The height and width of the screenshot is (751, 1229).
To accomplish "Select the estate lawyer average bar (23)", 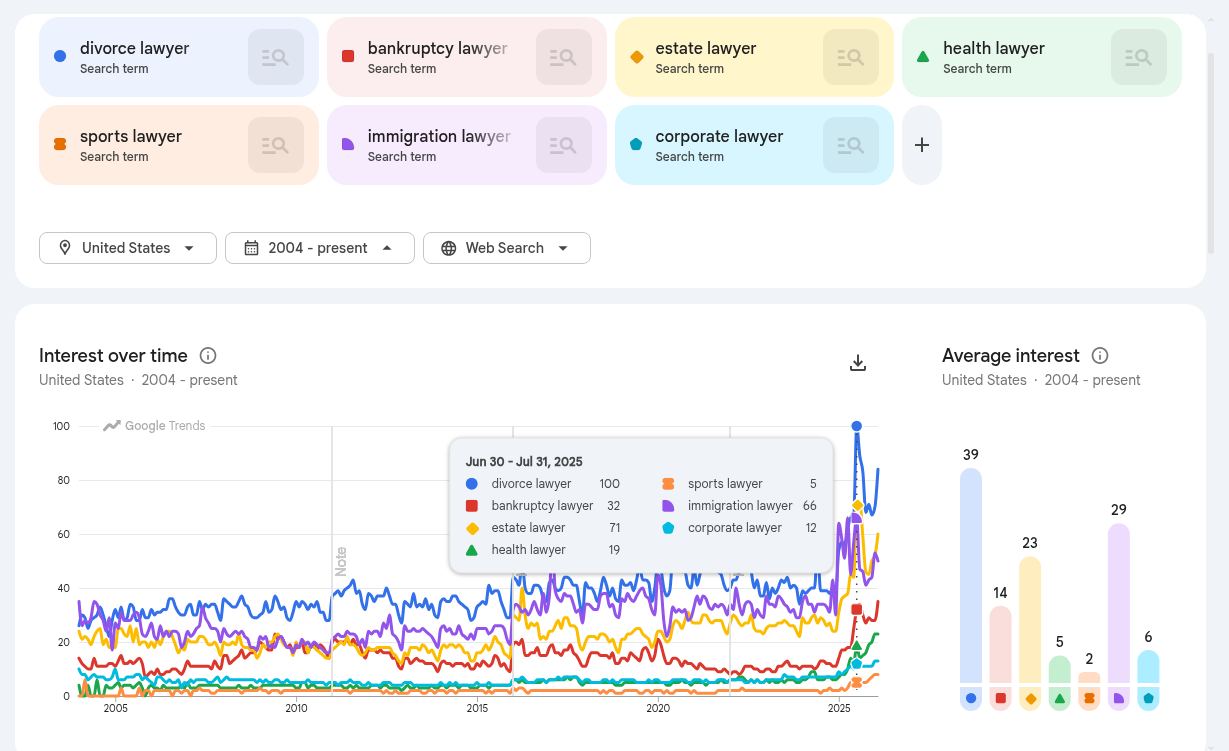I will coord(1030,620).
